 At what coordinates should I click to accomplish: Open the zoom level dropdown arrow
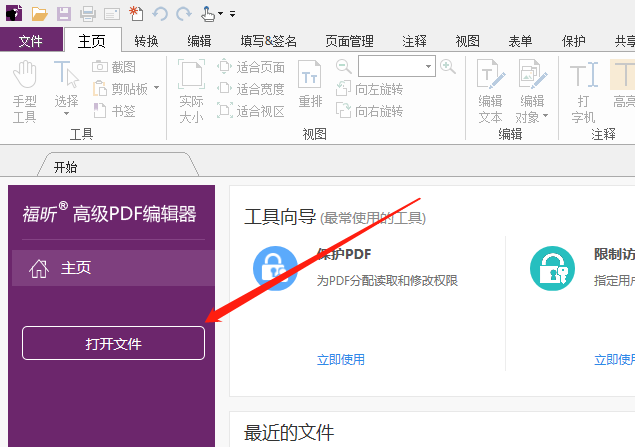428,66
